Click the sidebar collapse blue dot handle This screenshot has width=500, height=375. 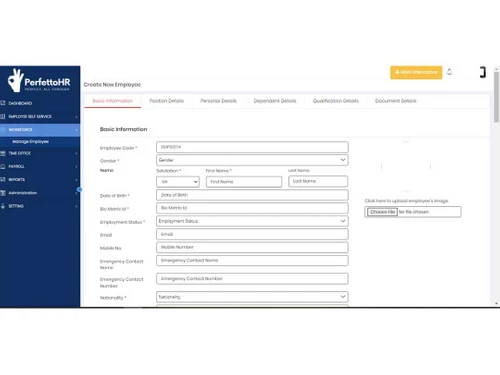point(79,189)
